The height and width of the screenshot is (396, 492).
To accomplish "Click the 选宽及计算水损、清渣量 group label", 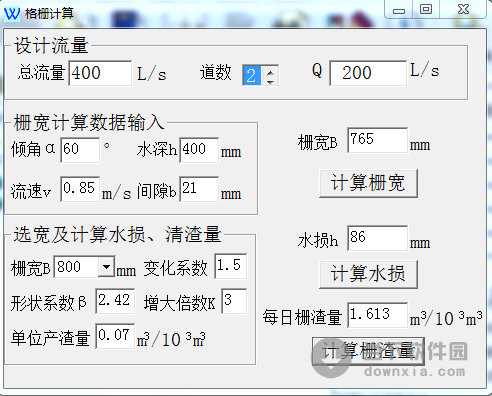I will (x=117, y=234).
